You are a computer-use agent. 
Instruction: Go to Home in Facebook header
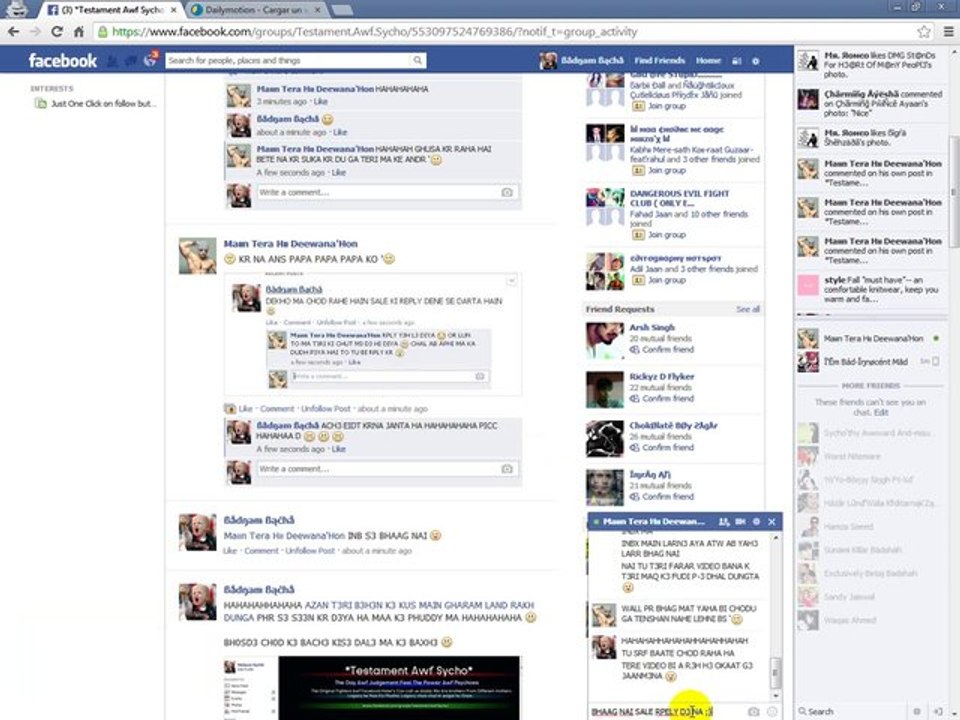point(708,61)
